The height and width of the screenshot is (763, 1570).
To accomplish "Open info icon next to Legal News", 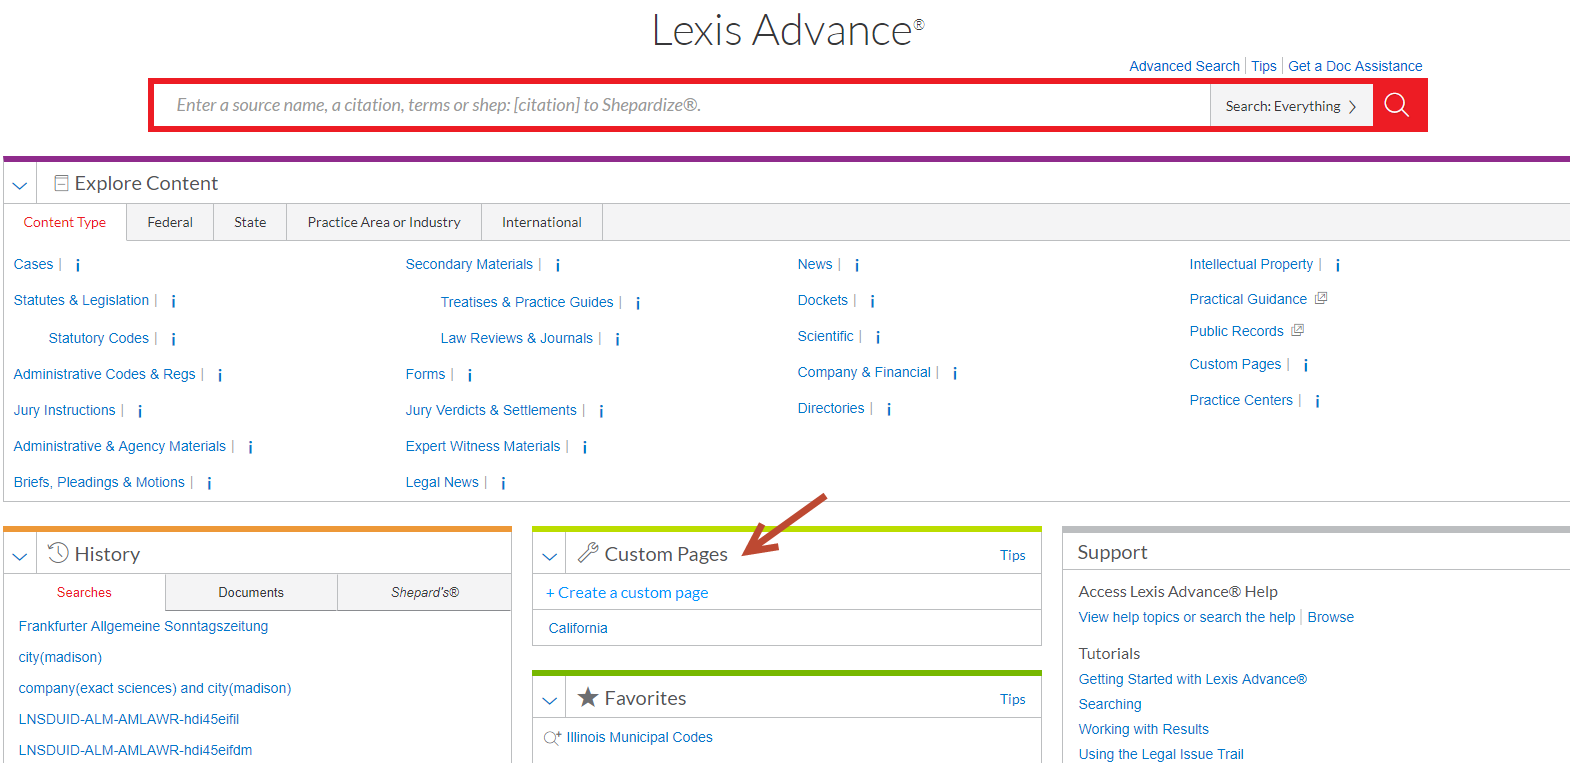I will pos(503,483).
